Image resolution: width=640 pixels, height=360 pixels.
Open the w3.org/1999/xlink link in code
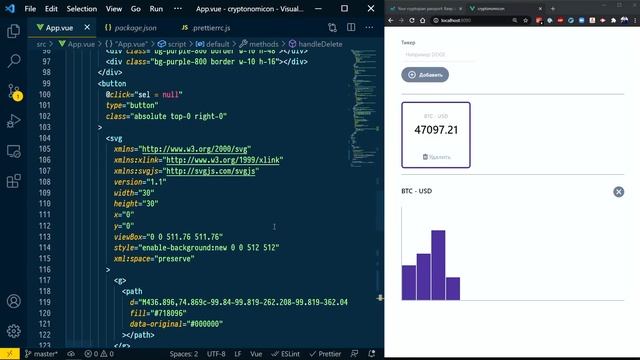tap(222, 160)
